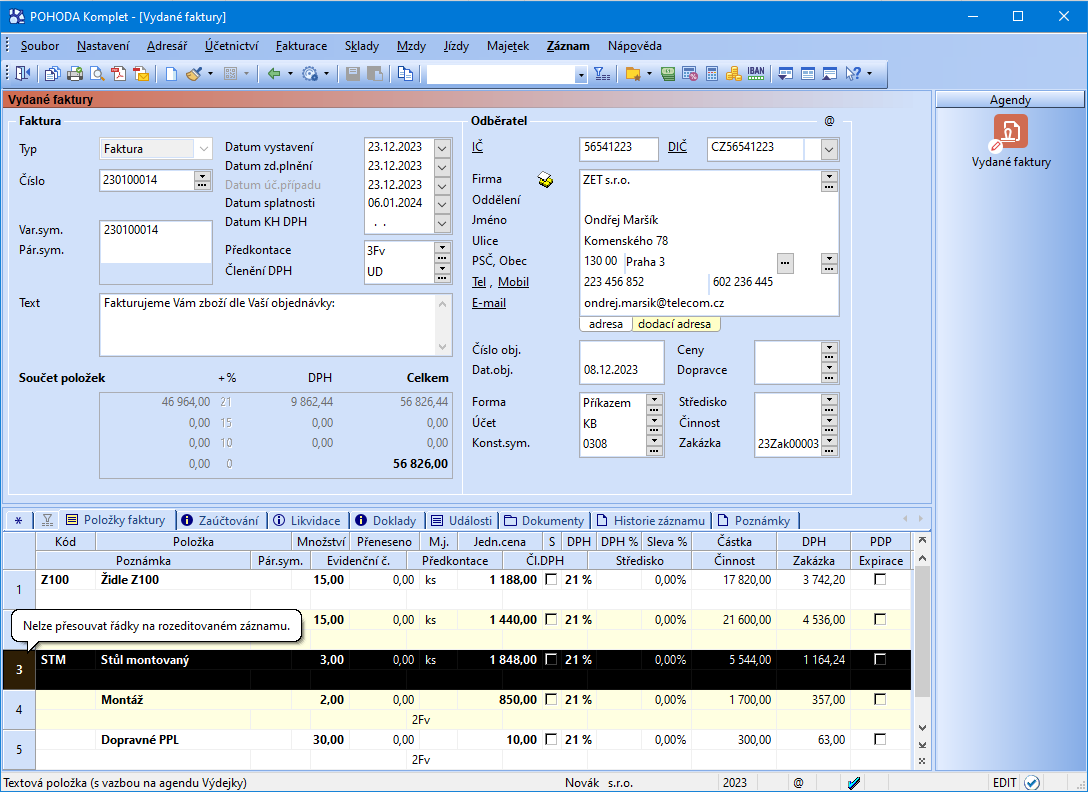The width and height of the screenshot is (1088, 792).
Task: Open the Datum vystavení date dropdown
Action: [442, 148]
